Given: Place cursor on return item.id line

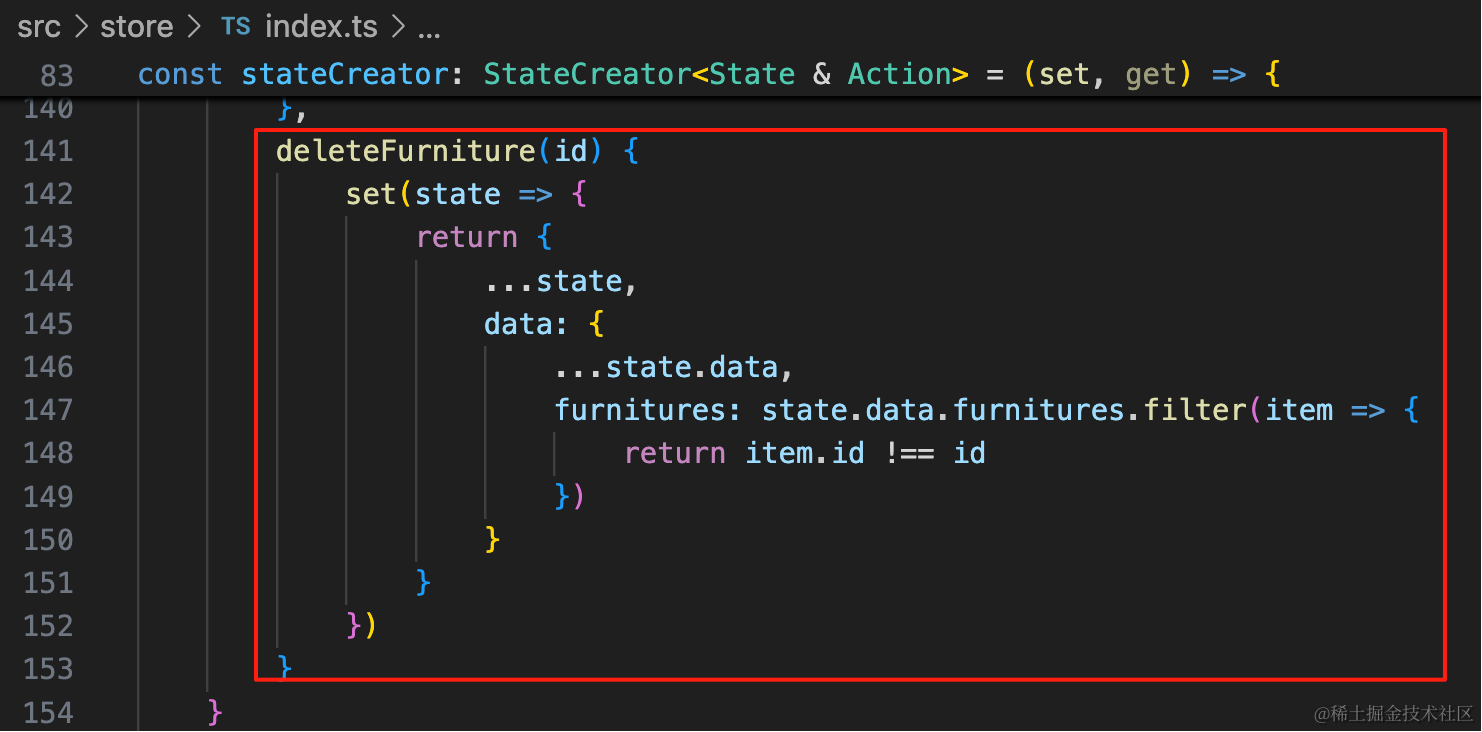Looking at the screenshot, I should point(805,453).
